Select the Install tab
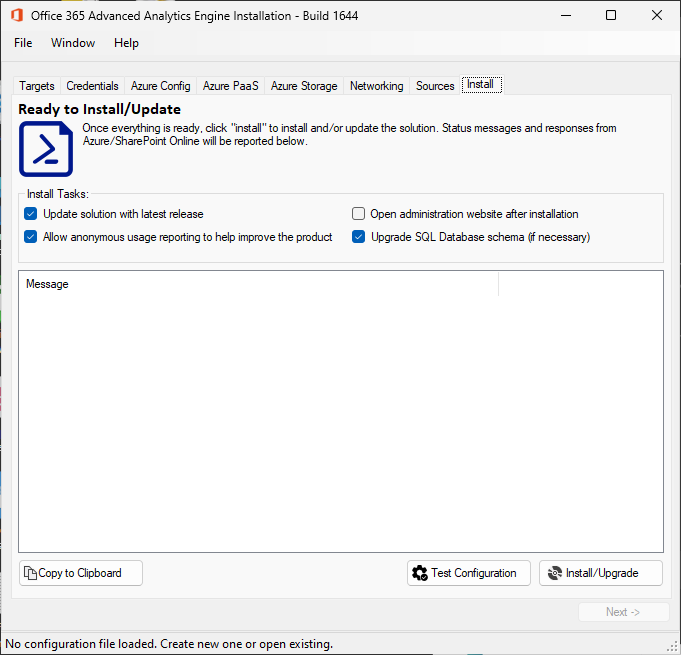 (x=481, y=84)
